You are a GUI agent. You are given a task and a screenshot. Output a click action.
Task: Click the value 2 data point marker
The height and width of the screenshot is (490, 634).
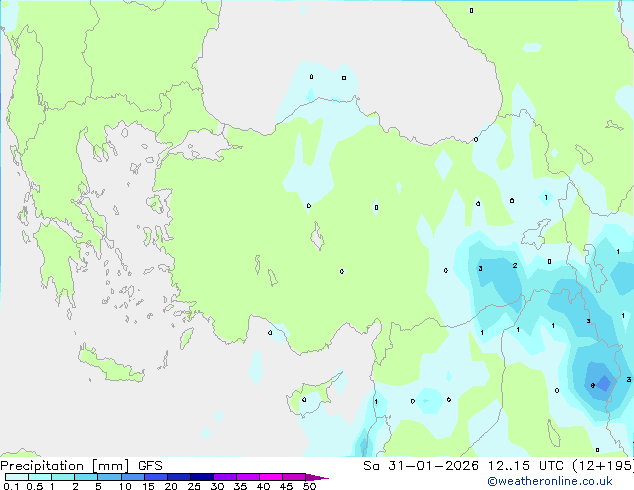pyautogui.click(x=515, y=266)
